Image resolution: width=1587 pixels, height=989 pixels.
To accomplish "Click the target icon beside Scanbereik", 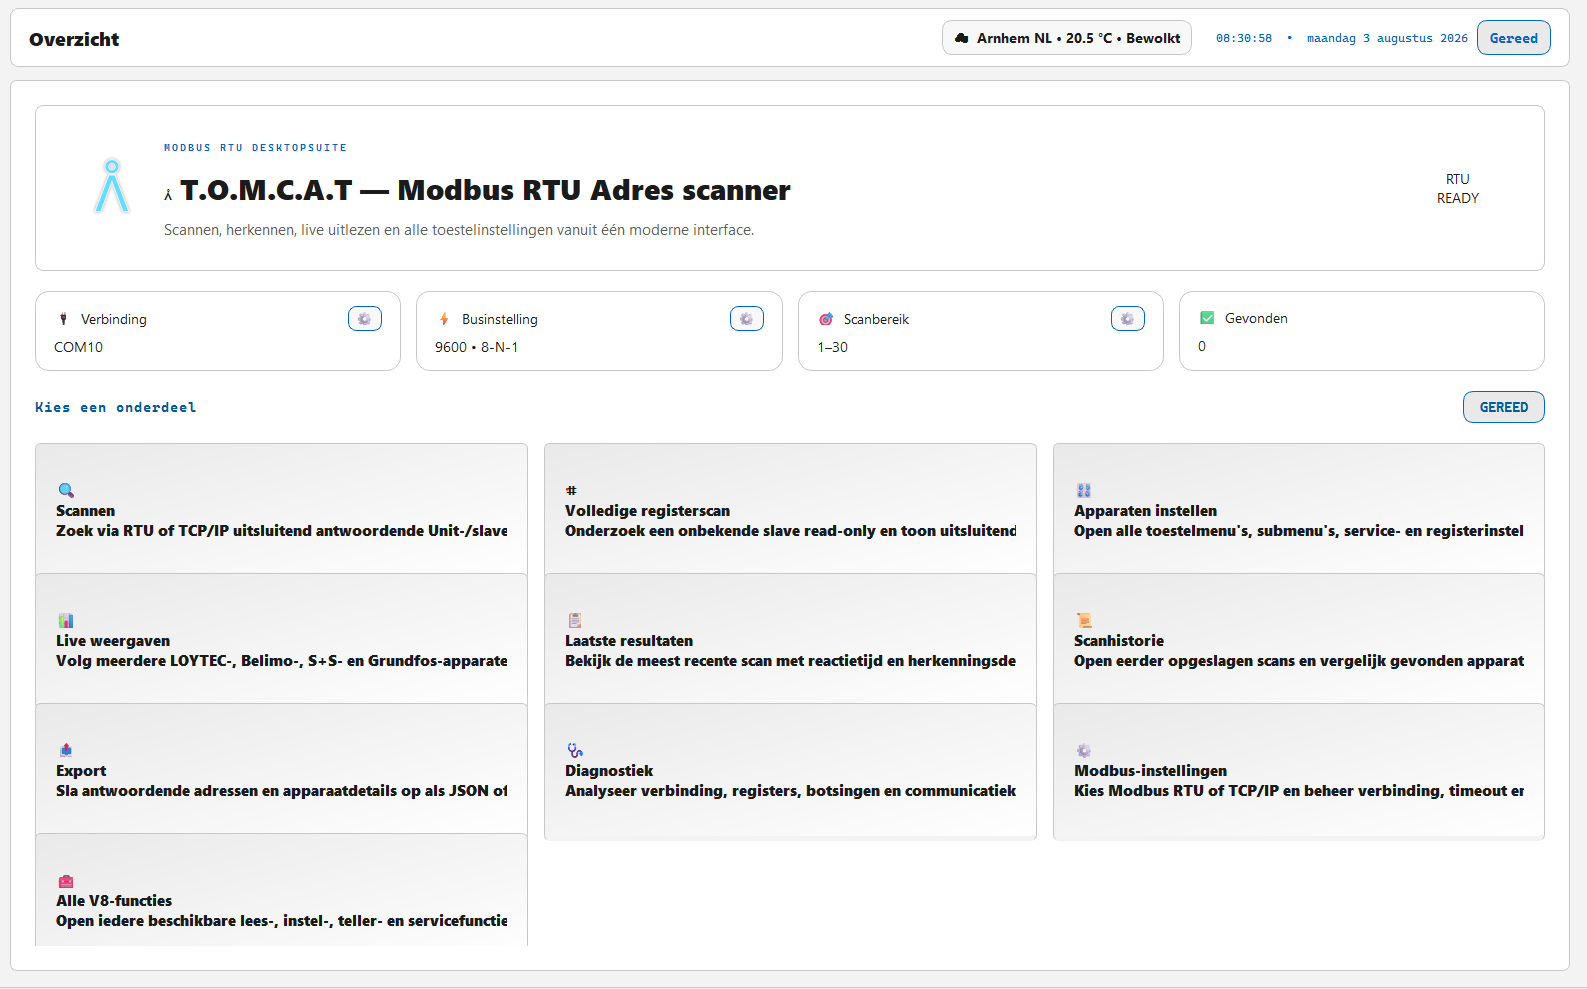I will [826, 319].
